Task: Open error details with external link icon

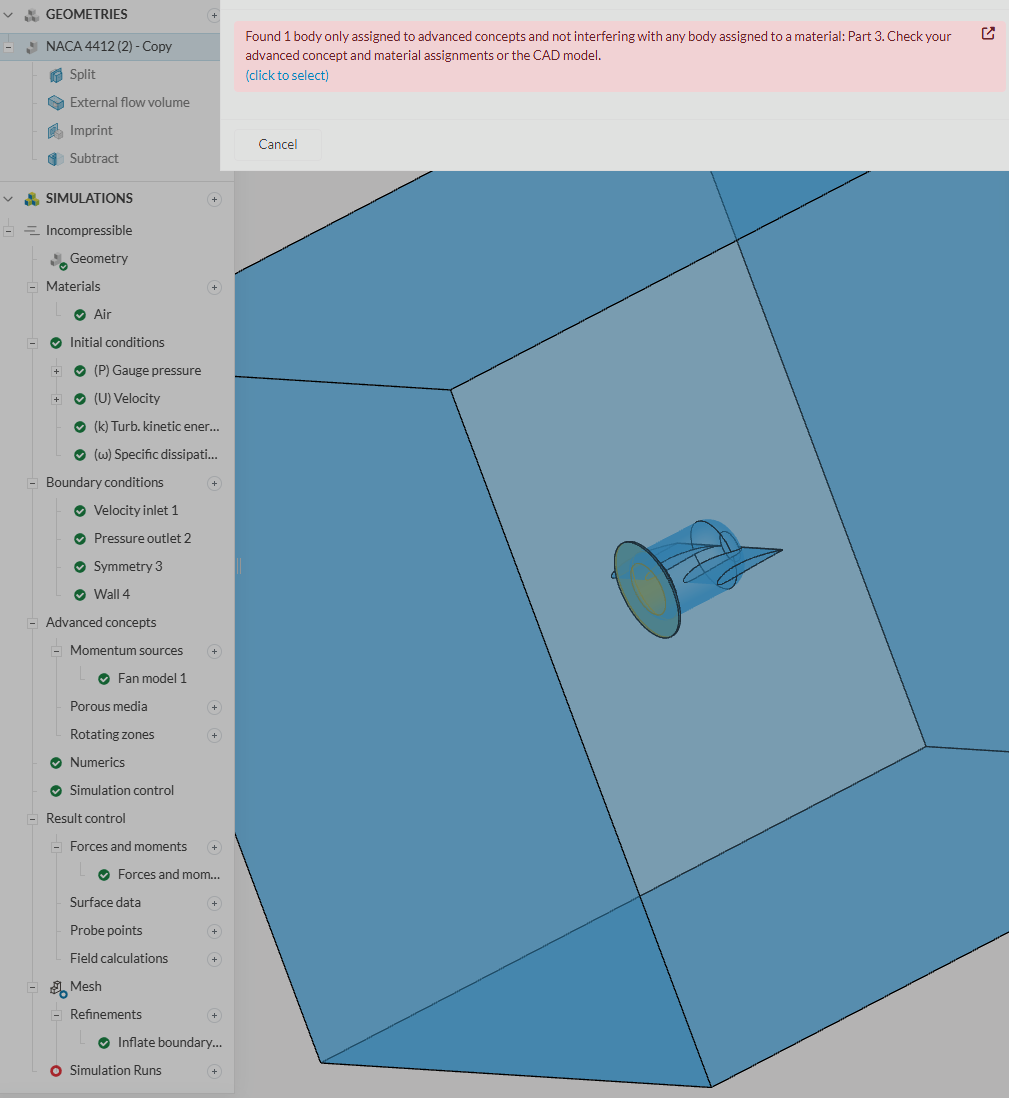Action: pos(988,34)
